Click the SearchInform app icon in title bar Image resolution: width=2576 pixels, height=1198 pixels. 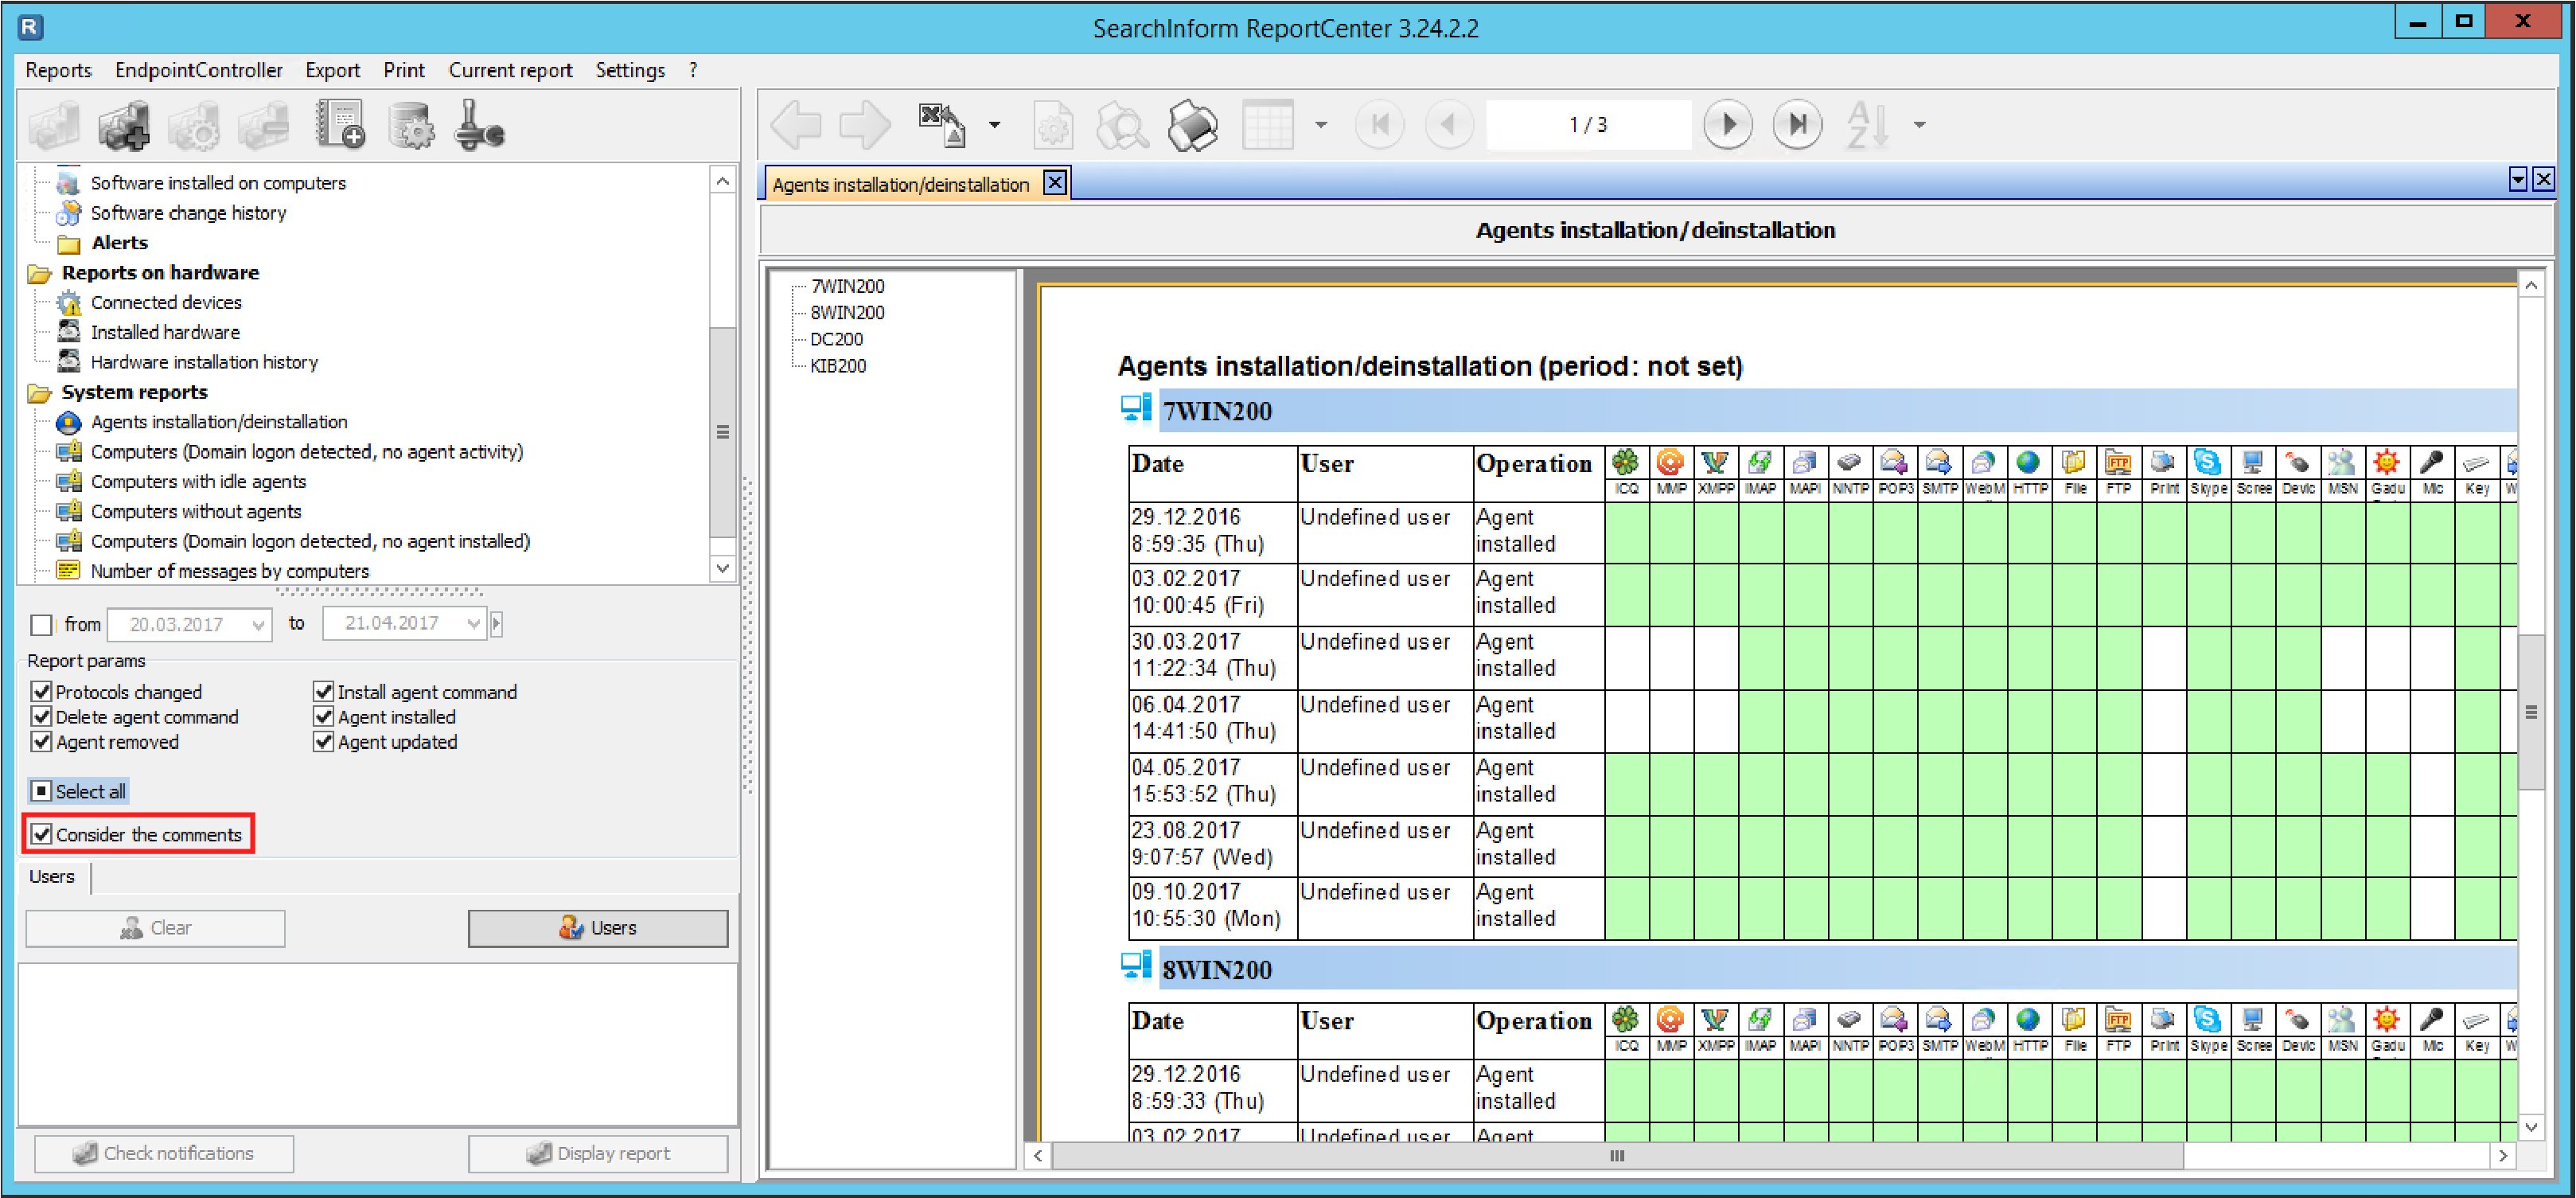coord(30,27)
